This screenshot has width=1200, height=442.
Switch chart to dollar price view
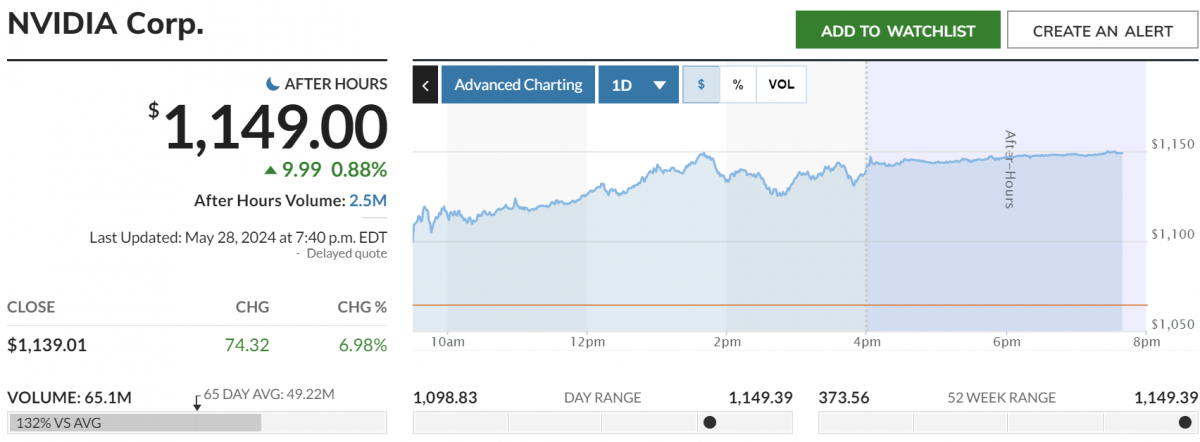point(701,85)
